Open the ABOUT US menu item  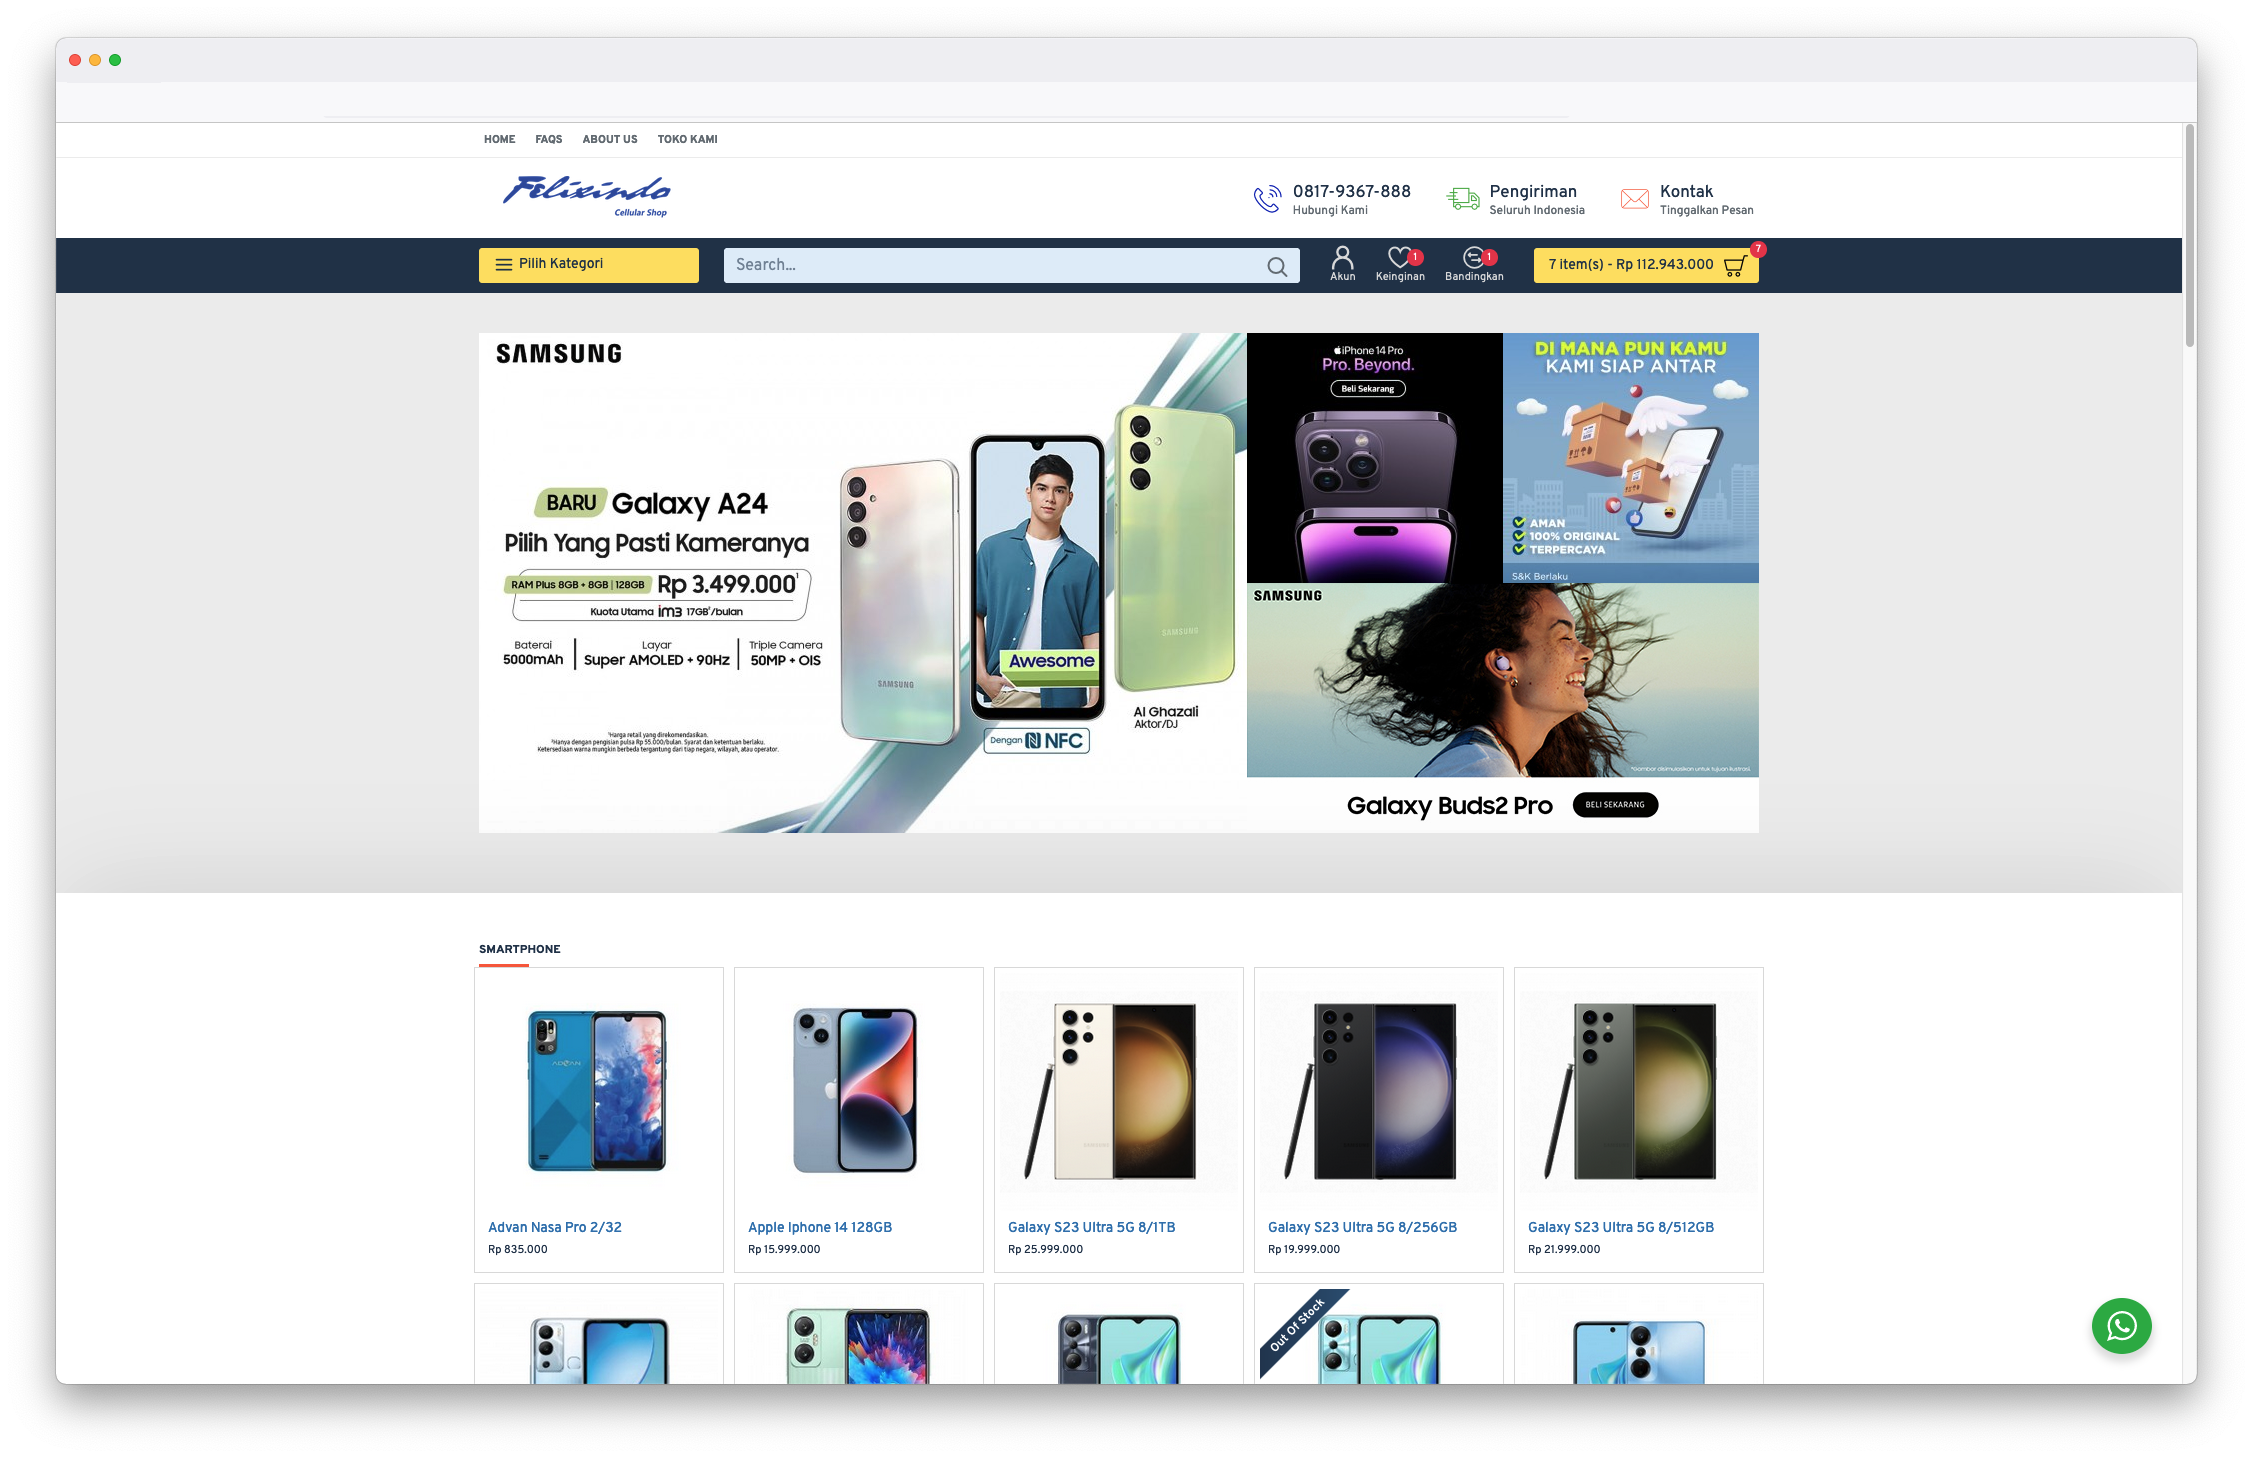coord(610,139)
